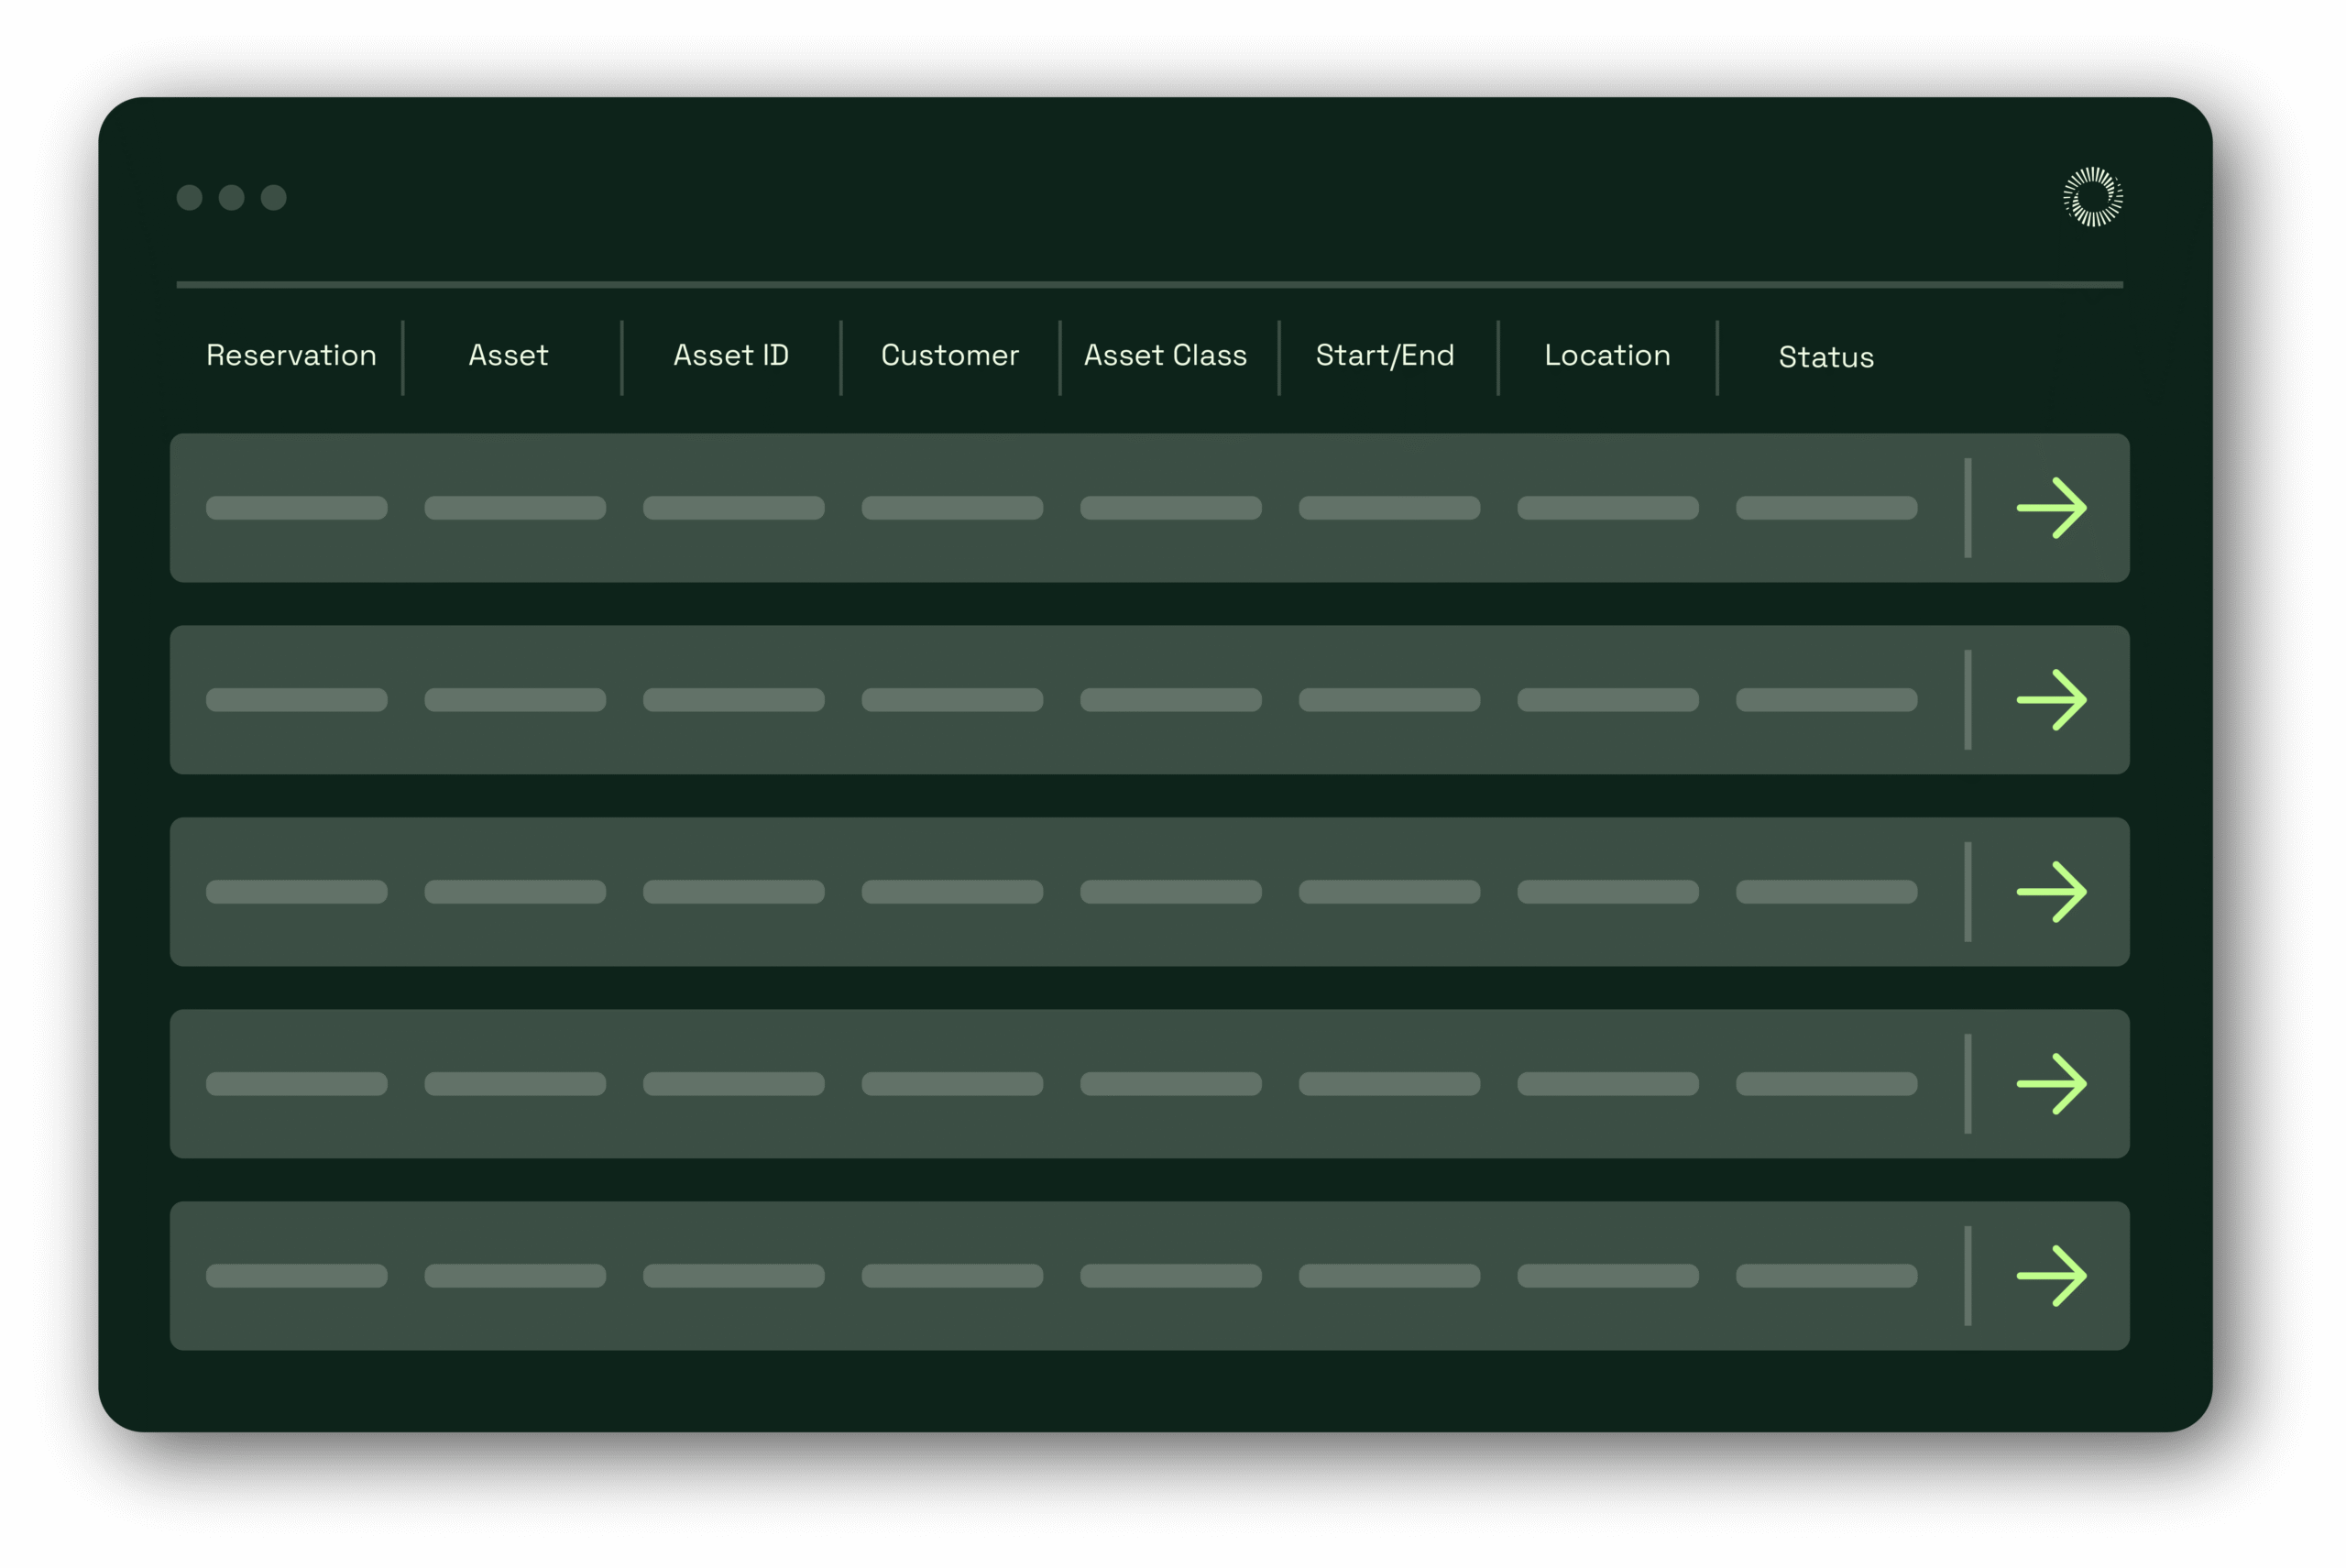Select the first row's Reservation placeholder
Image resolution: width=2346 pixels, height=1568 pixels.
coord(296,508)
